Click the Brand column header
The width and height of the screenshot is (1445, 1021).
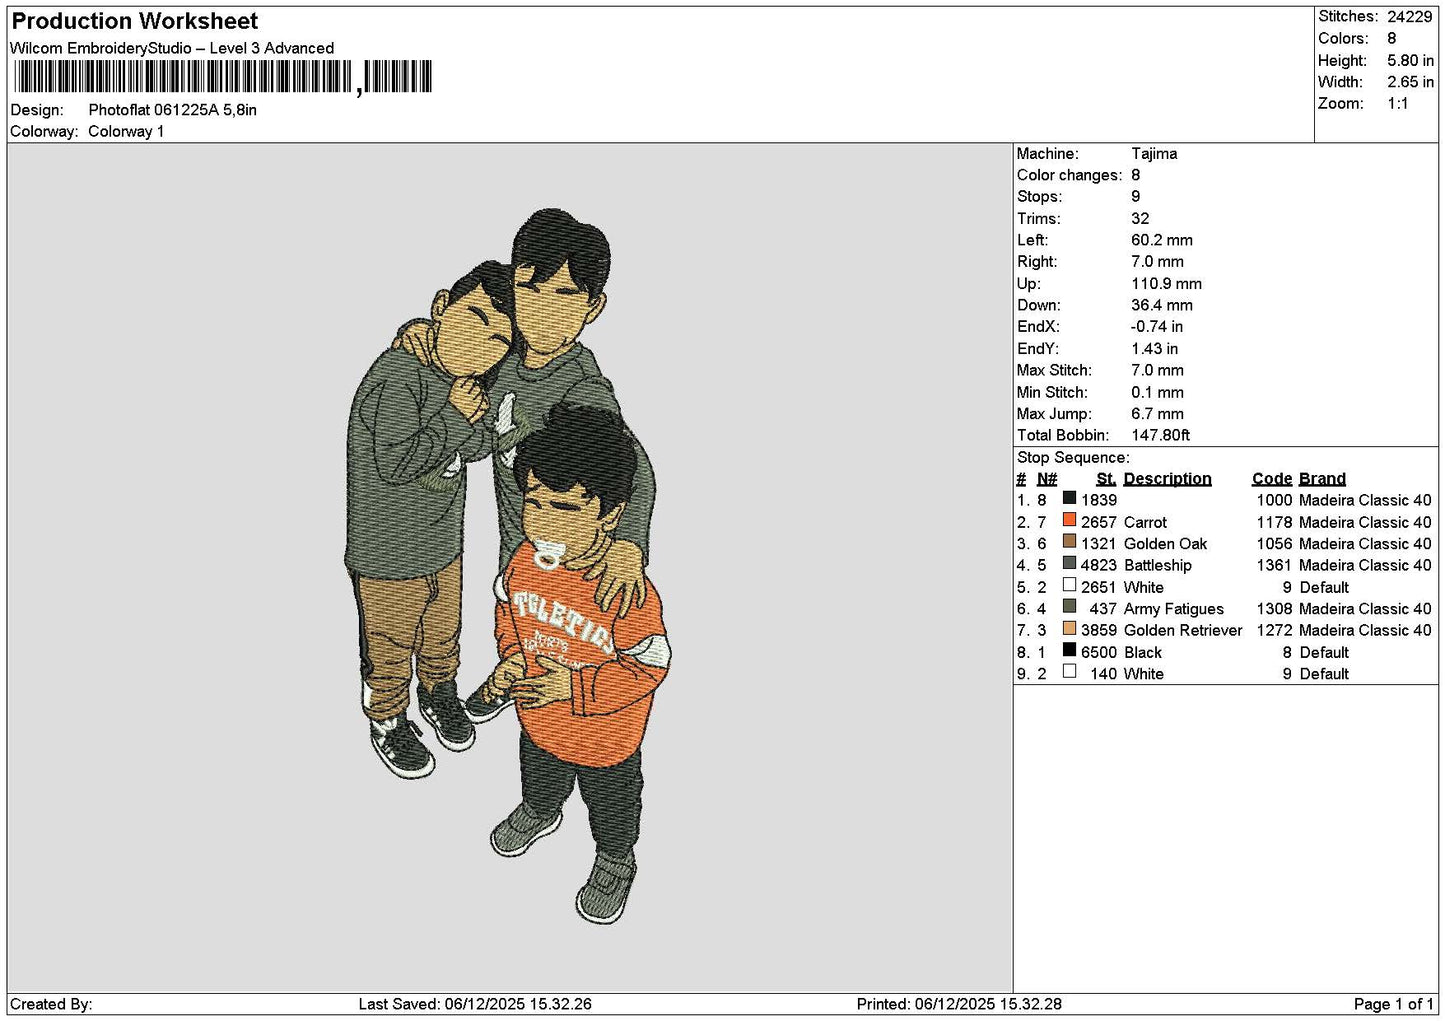1322,479
